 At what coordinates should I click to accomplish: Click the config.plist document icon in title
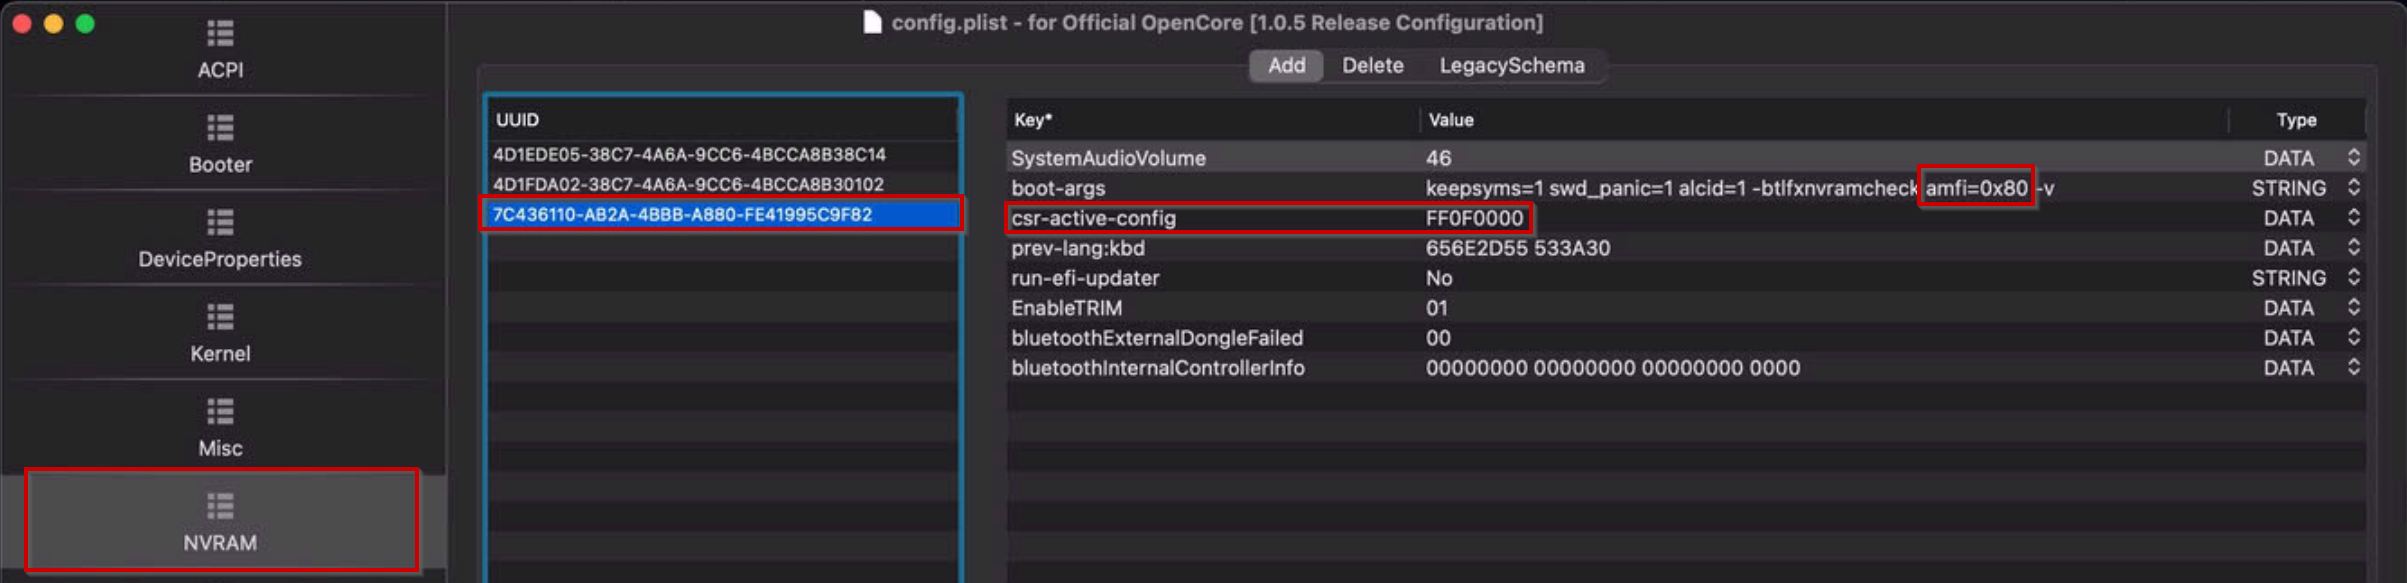pos(872,22)
